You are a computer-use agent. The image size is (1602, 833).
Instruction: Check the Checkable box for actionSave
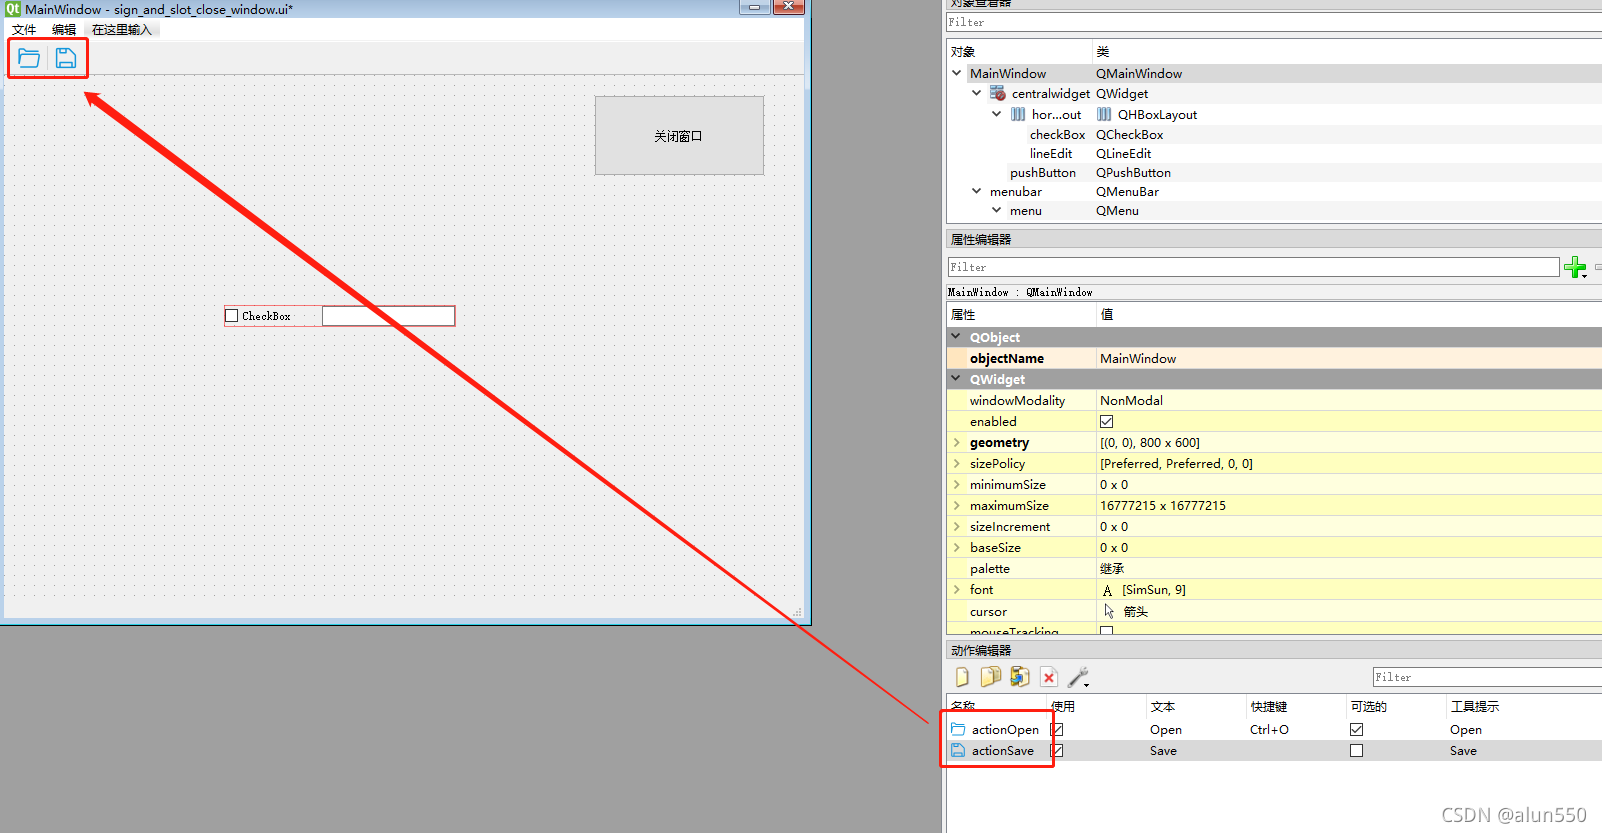[1357, 751]
